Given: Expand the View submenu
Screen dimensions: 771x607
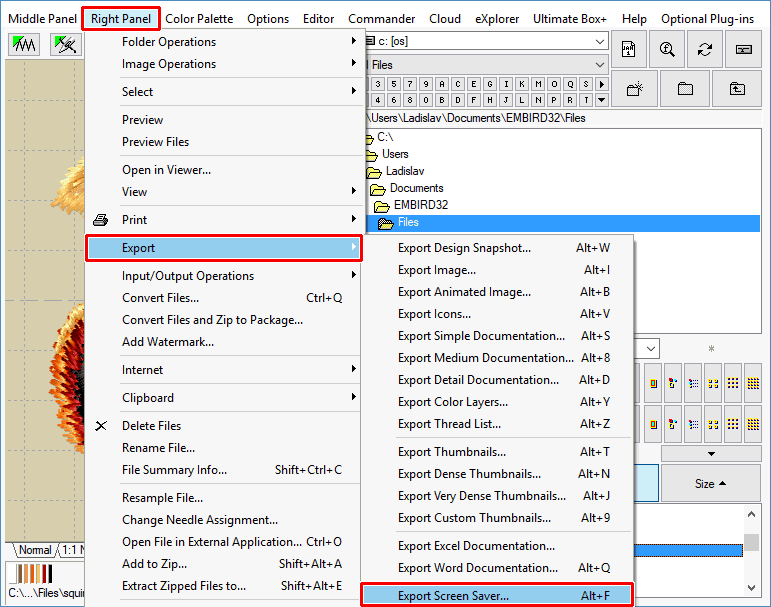Looking at the screenshot, I should pos(225,192).
